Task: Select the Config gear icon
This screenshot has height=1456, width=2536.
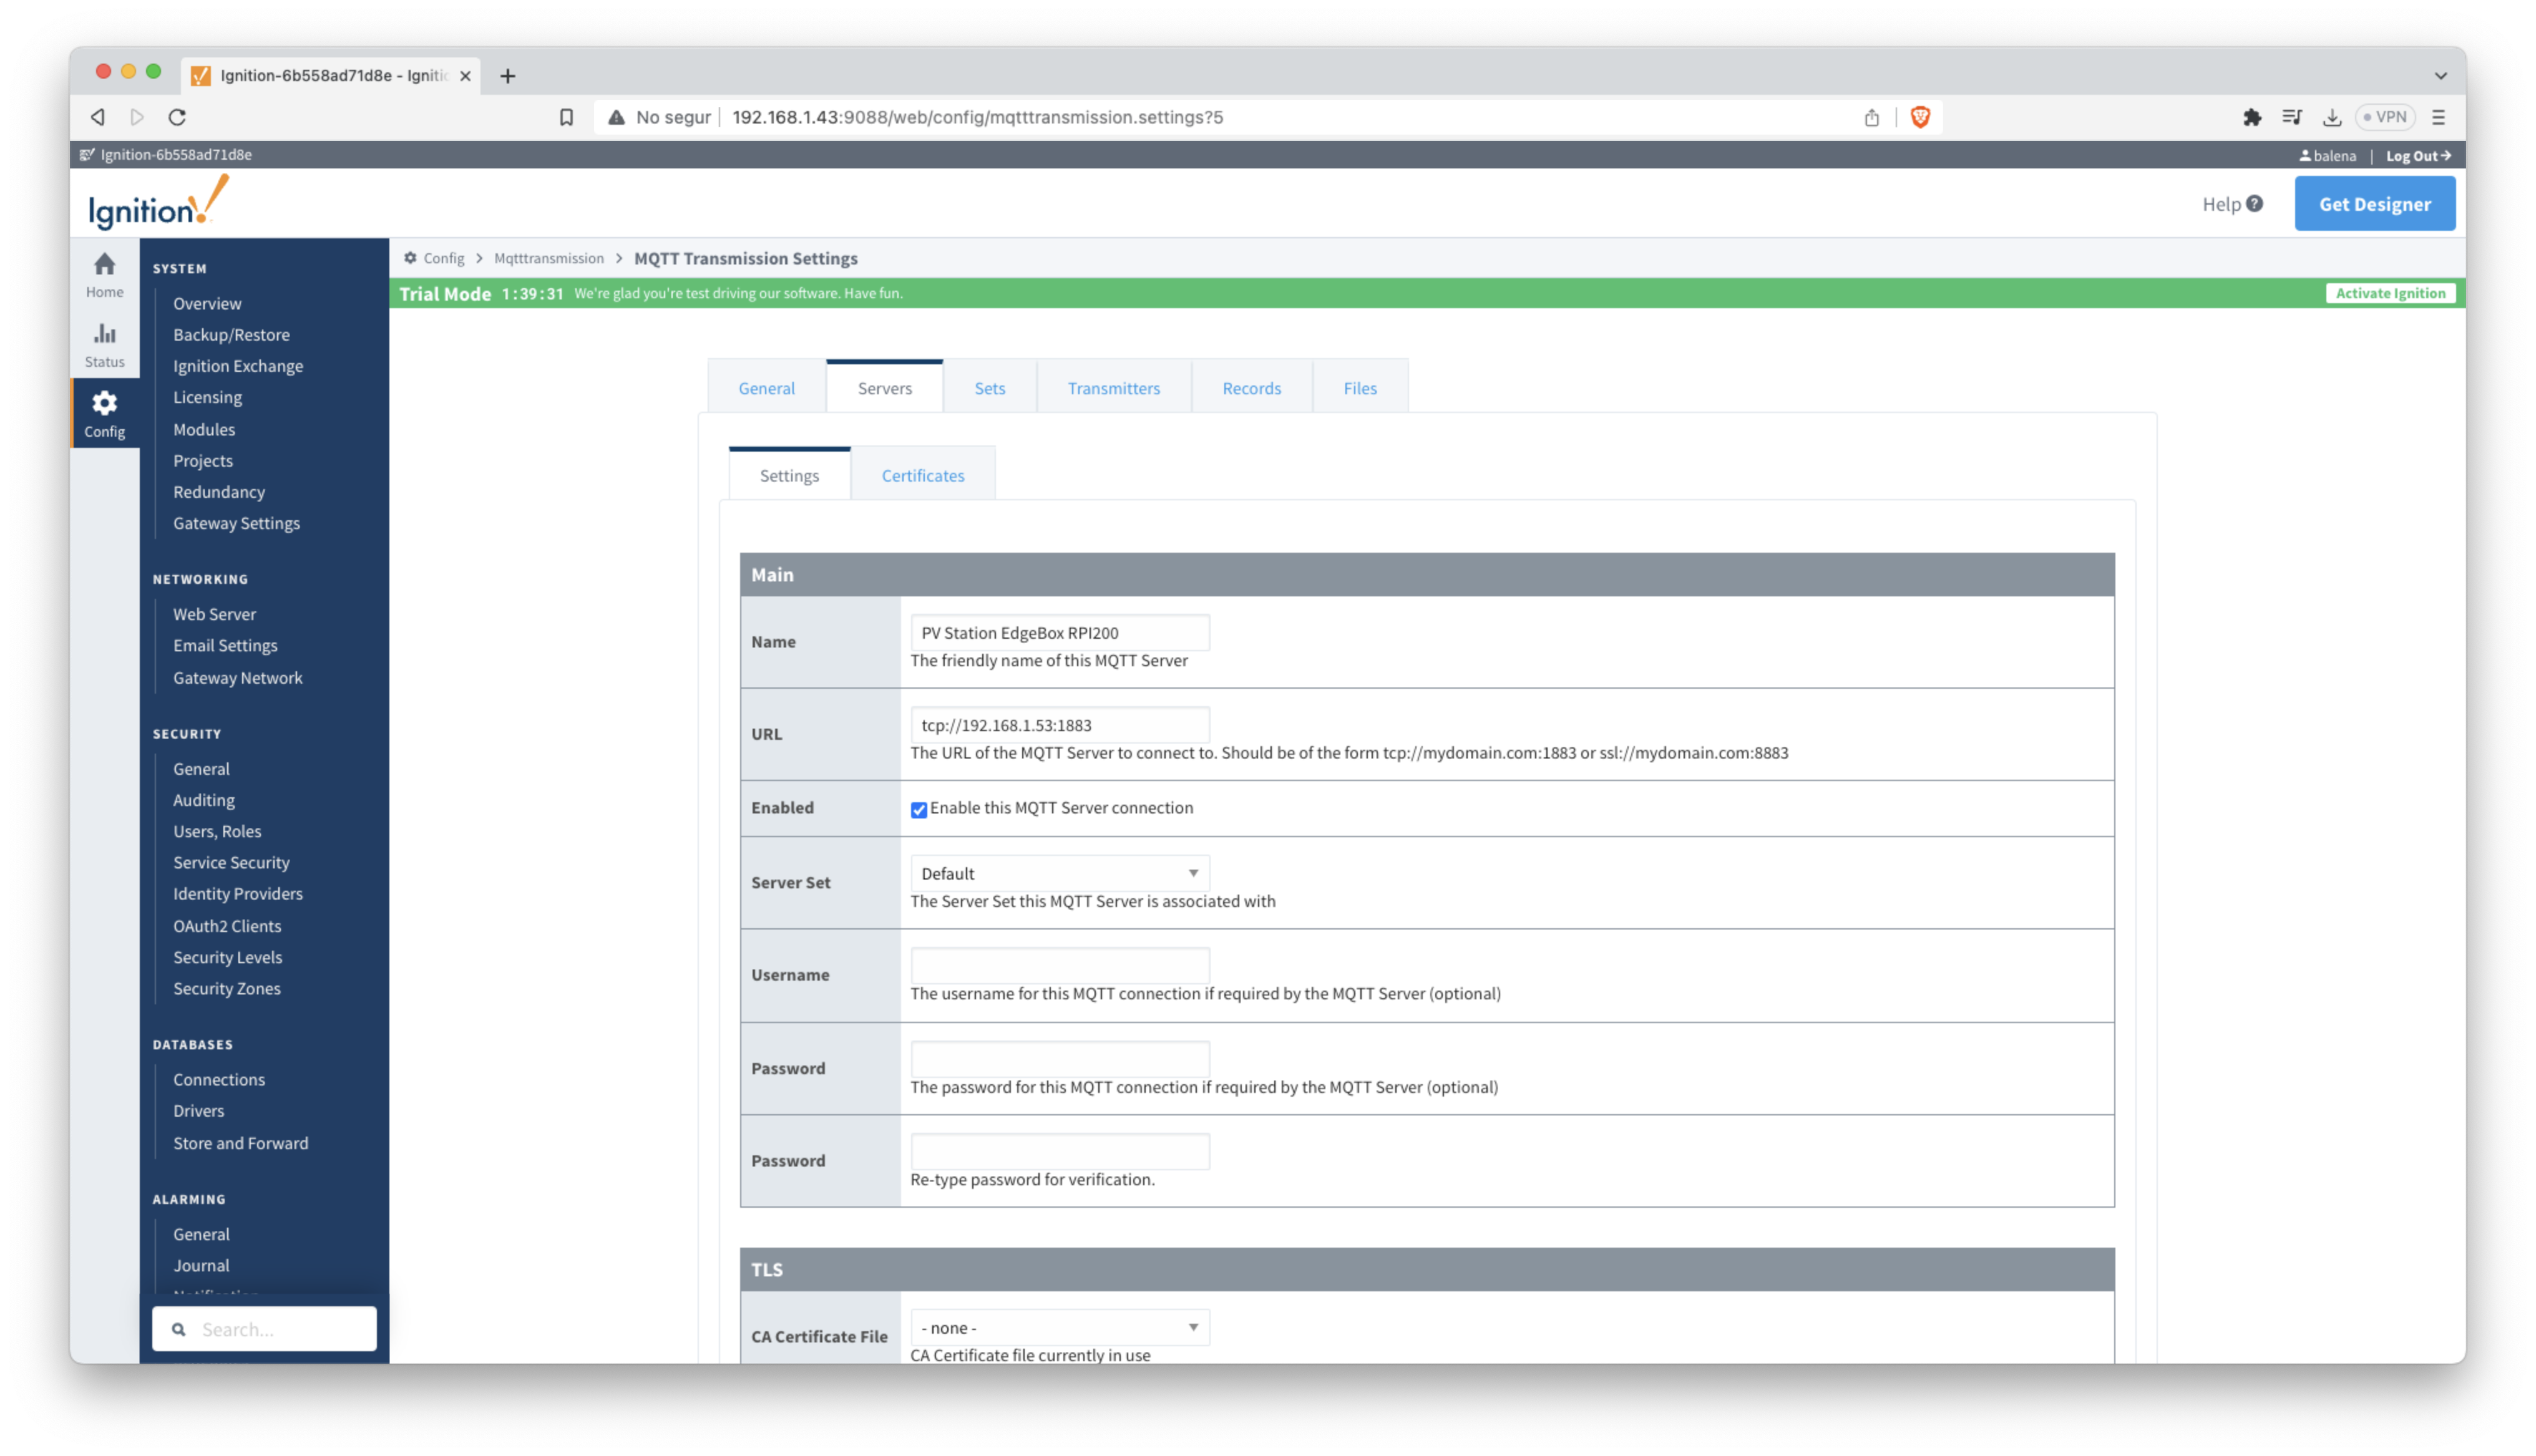Action: [104, 404]
